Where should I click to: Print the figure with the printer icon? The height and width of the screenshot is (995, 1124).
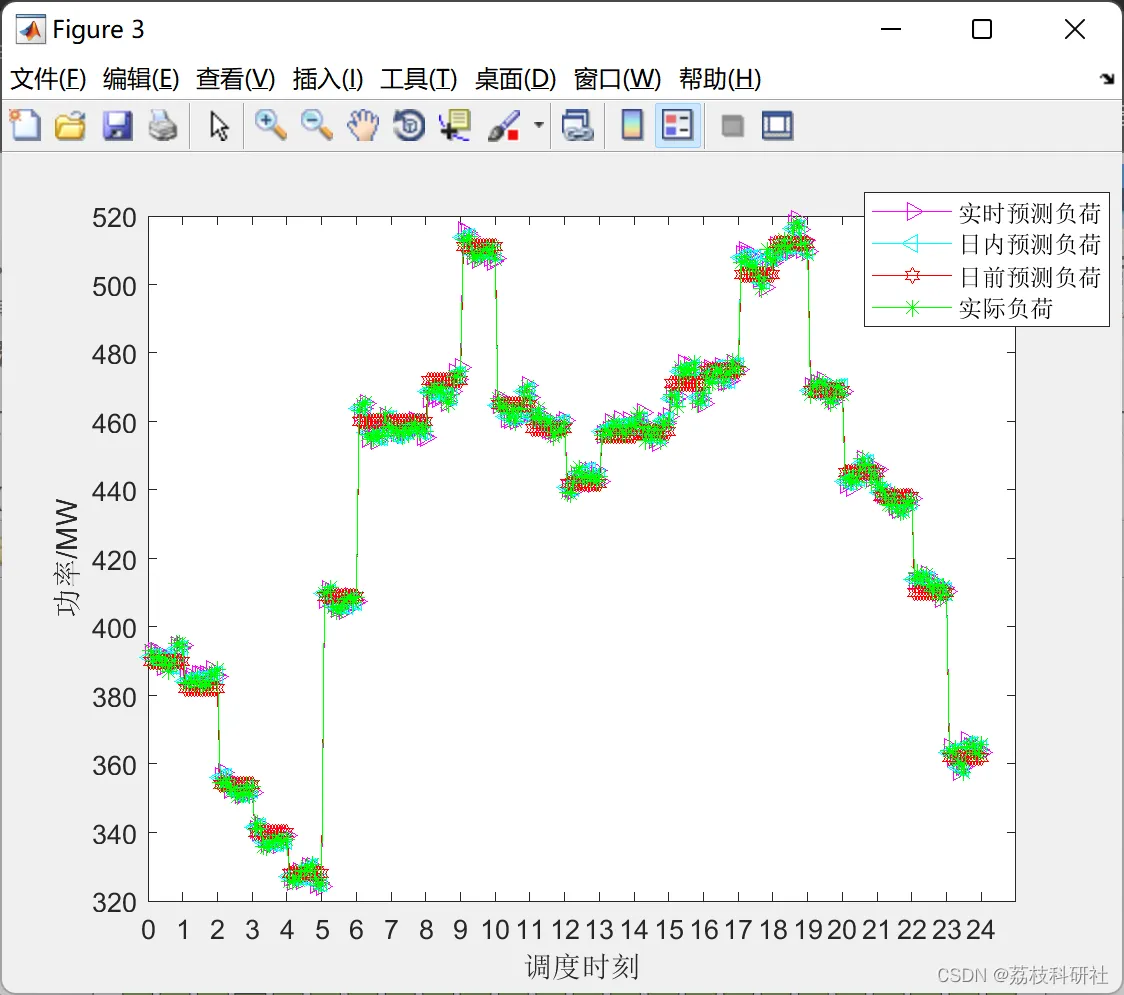point(163,125)
